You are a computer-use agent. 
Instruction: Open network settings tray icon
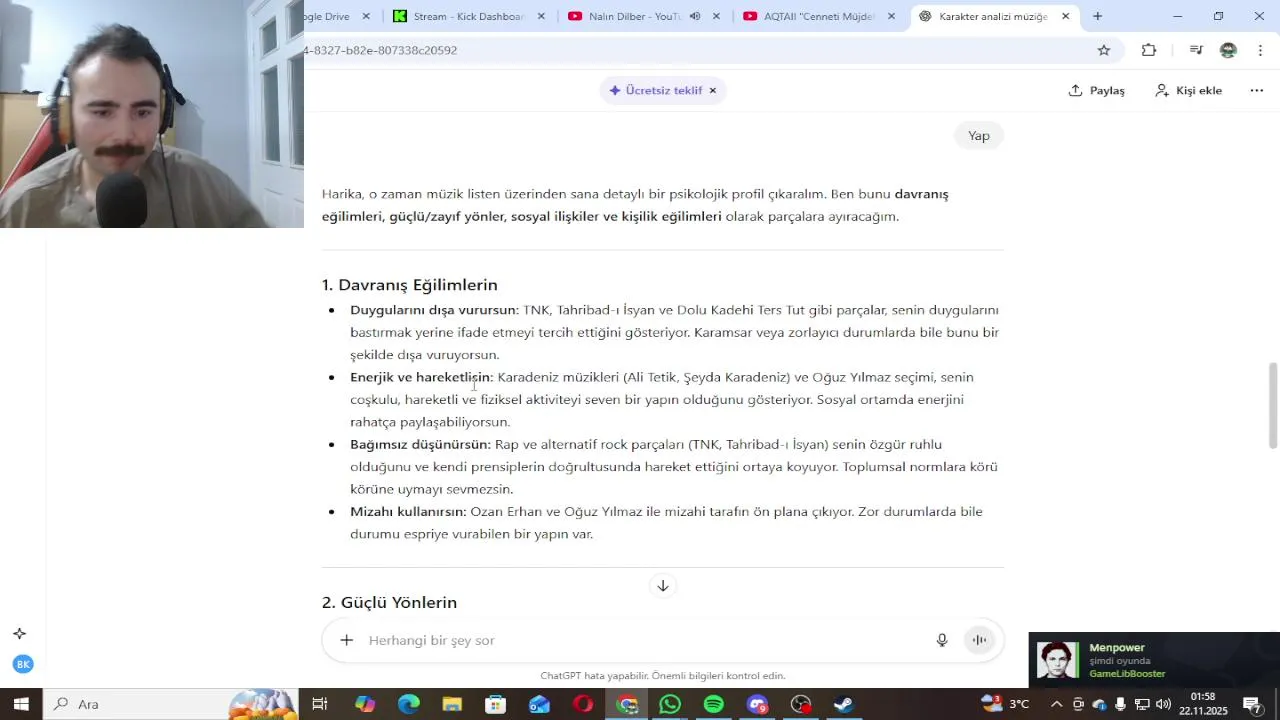(1142, 704)
